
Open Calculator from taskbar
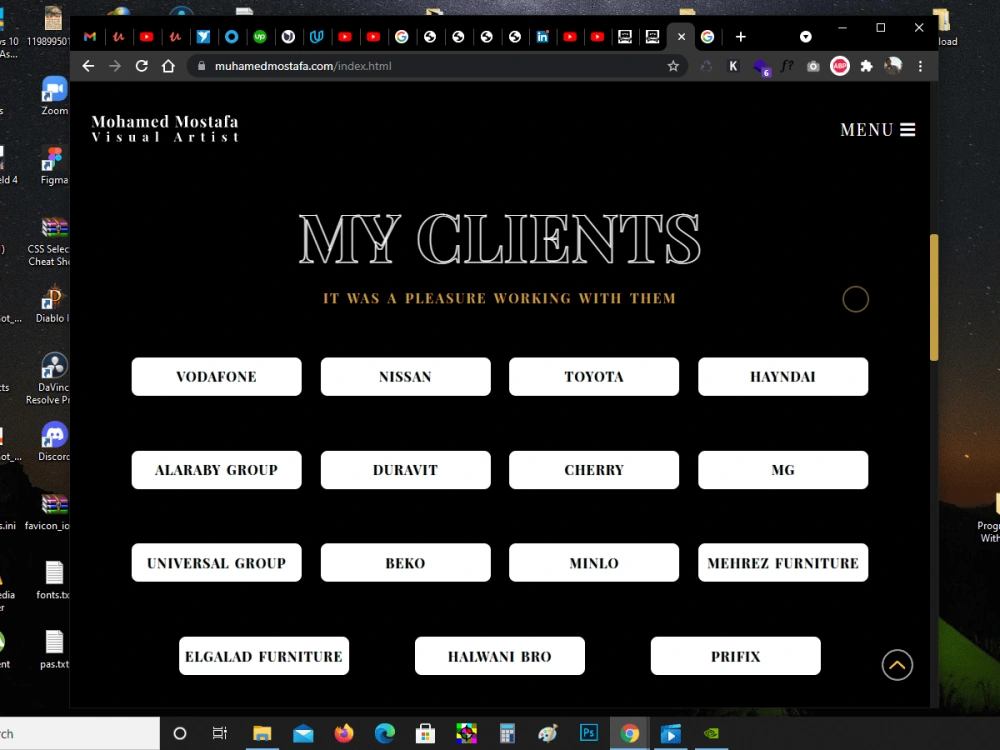pyautogui.click(x=507, y=733)
